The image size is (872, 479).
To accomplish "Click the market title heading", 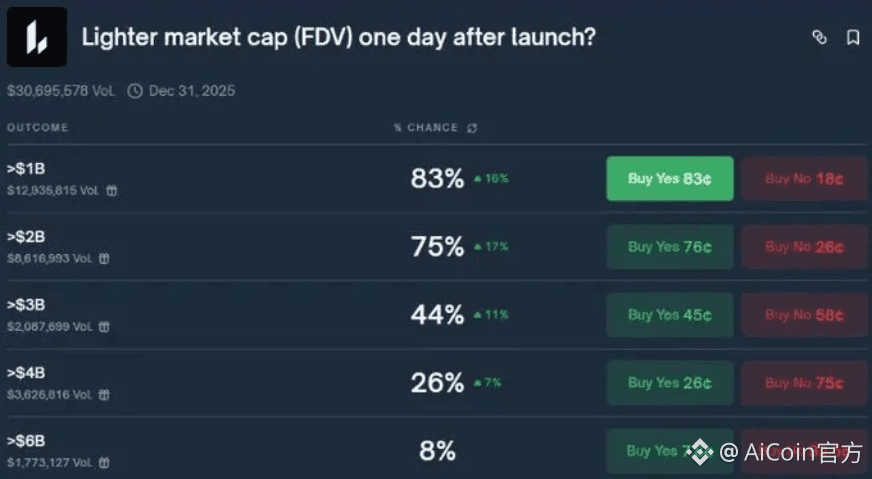I will 338,38.
